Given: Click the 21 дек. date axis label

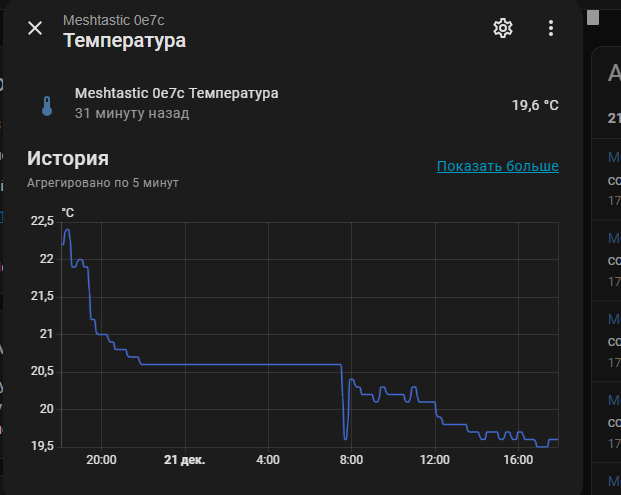Looking at the screenshot, I should point(185,460).
